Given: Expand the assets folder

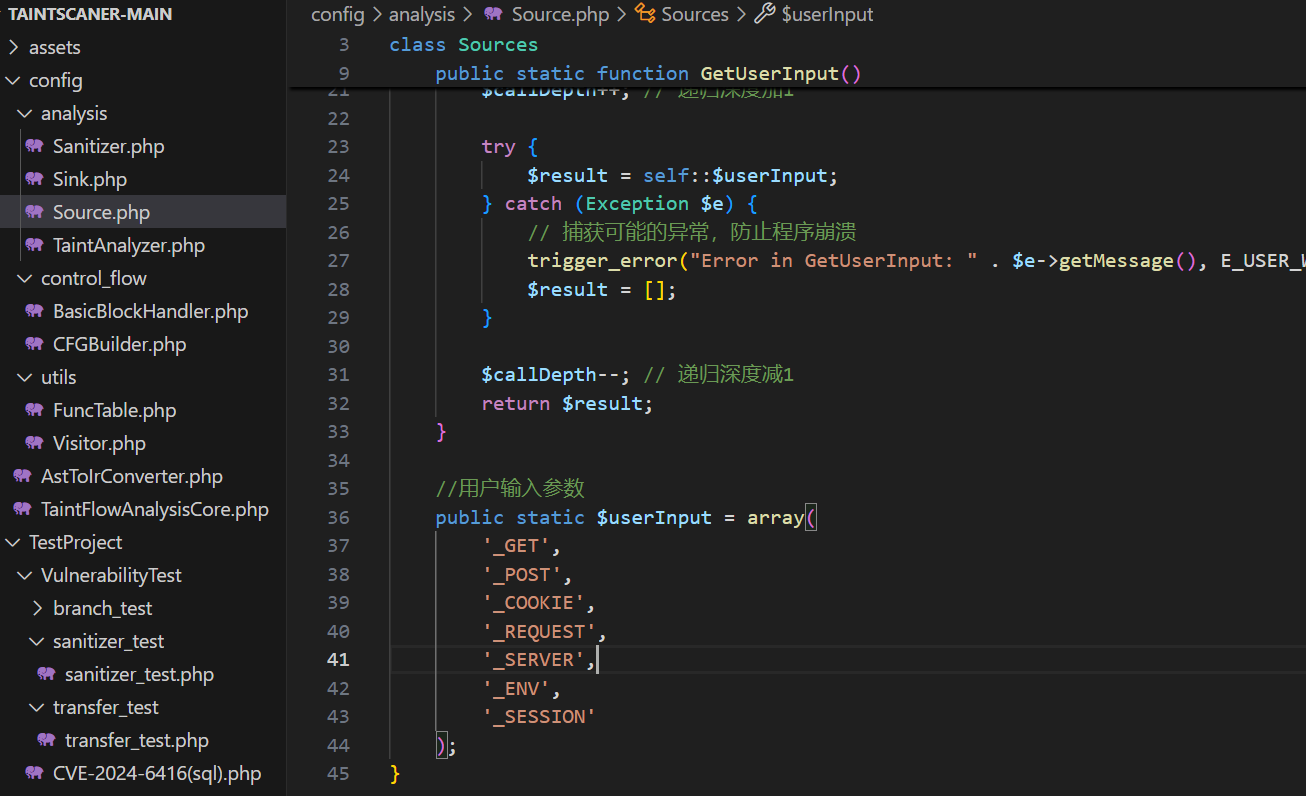Looking at the screenshot, I should (14, 47).
